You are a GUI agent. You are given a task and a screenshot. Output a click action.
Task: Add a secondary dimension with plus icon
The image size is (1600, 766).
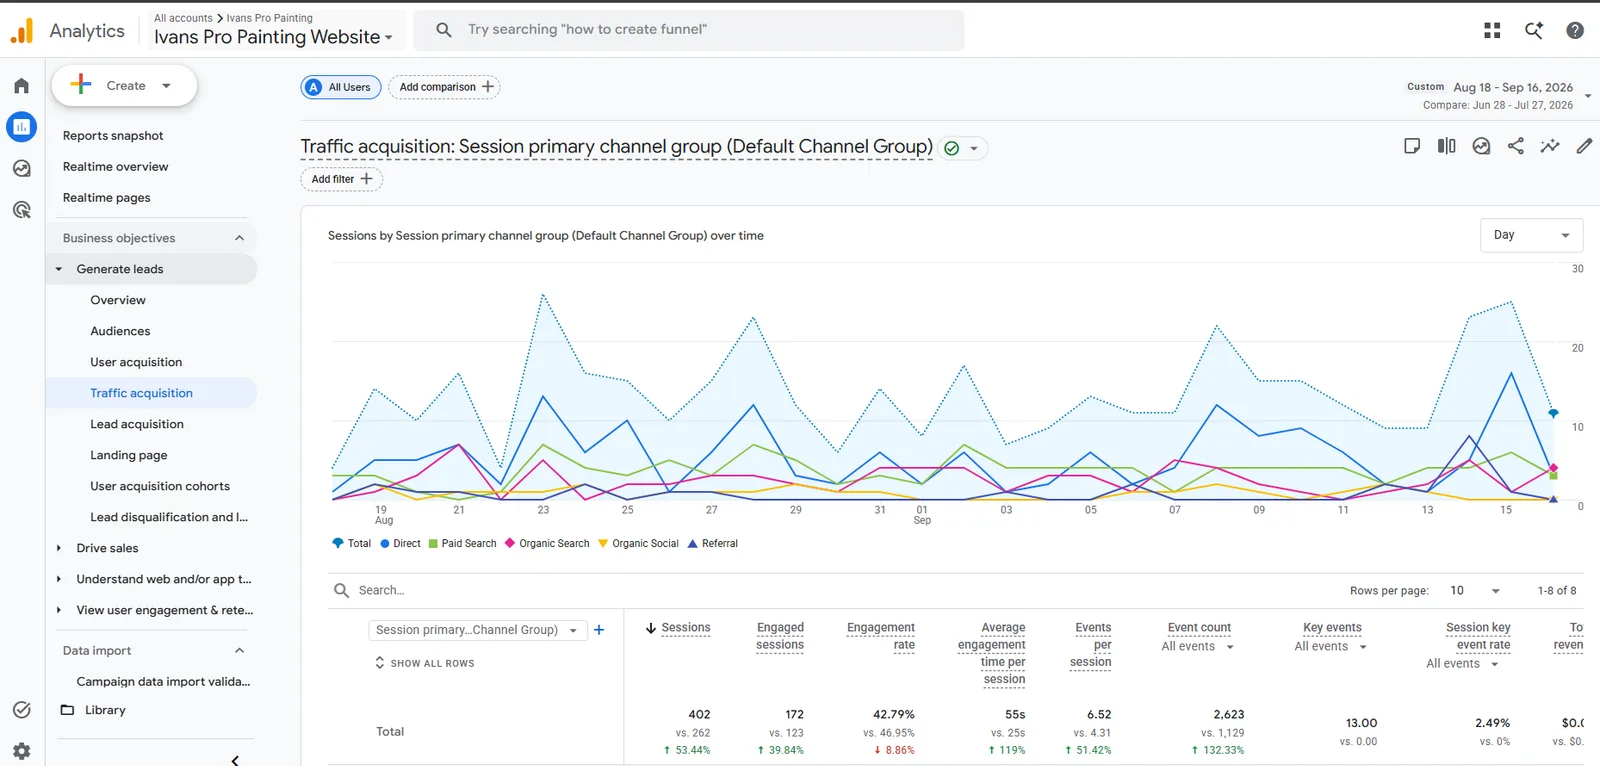click(x=599, y=630)
